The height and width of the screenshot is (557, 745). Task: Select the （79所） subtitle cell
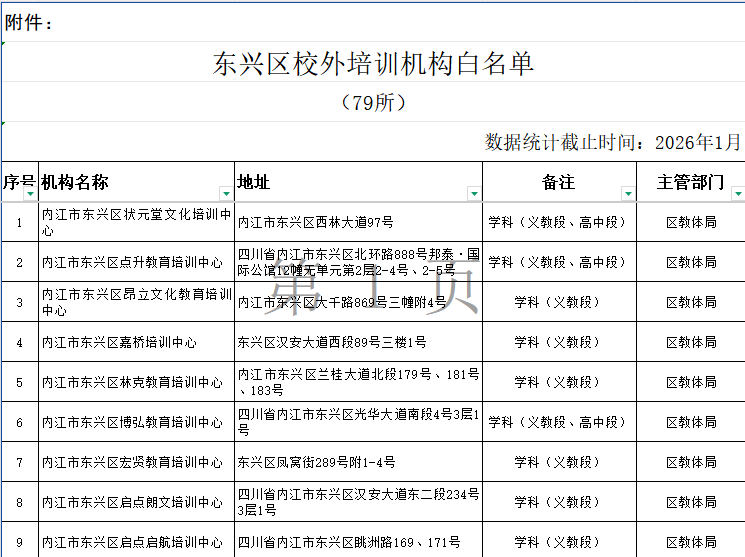(373, 102)
